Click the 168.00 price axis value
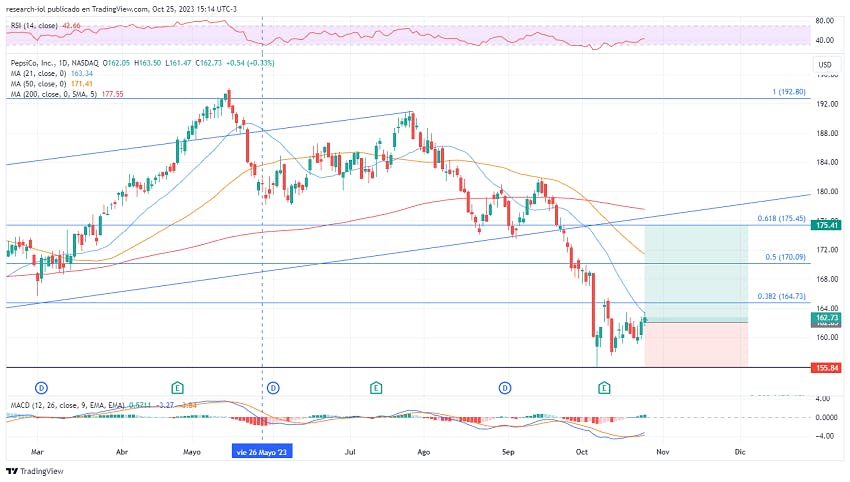Viewport: 850px width, 482px height. pos(827,279)
